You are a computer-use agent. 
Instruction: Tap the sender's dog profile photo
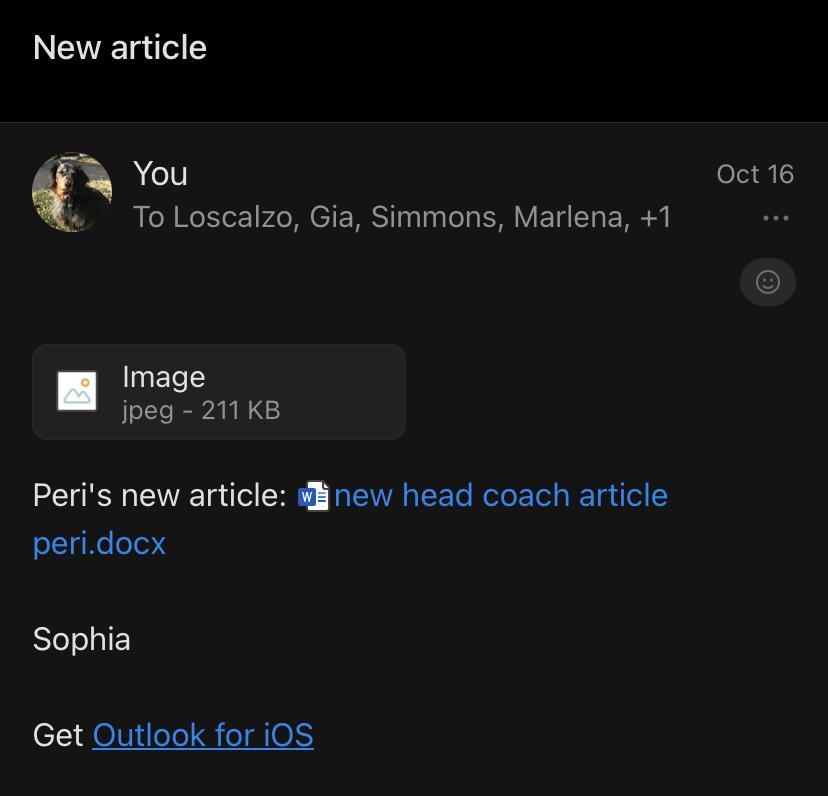click(x=72, y=192)
